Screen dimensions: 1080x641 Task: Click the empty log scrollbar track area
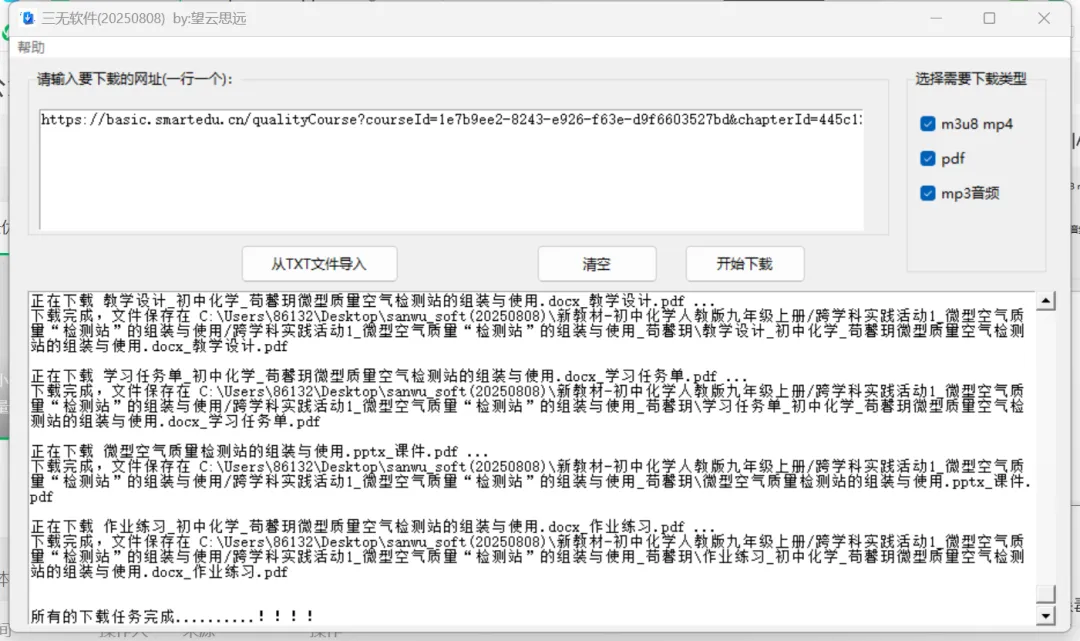coord(1046,450)
